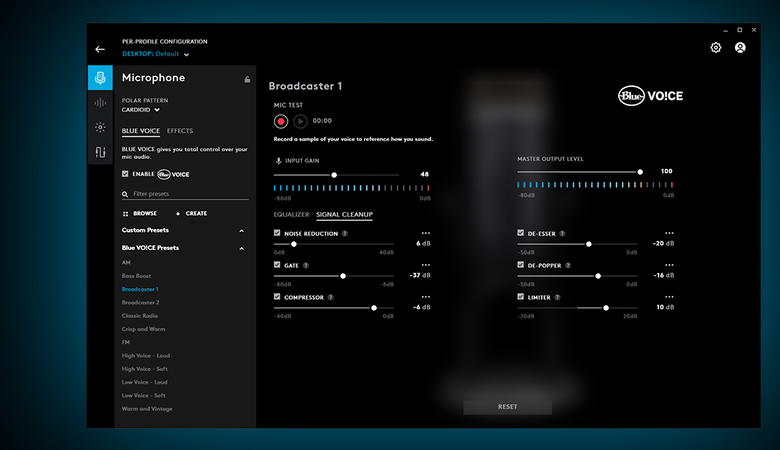Toggle the Noise Reduction checkbox

click(x=277, y=233)
